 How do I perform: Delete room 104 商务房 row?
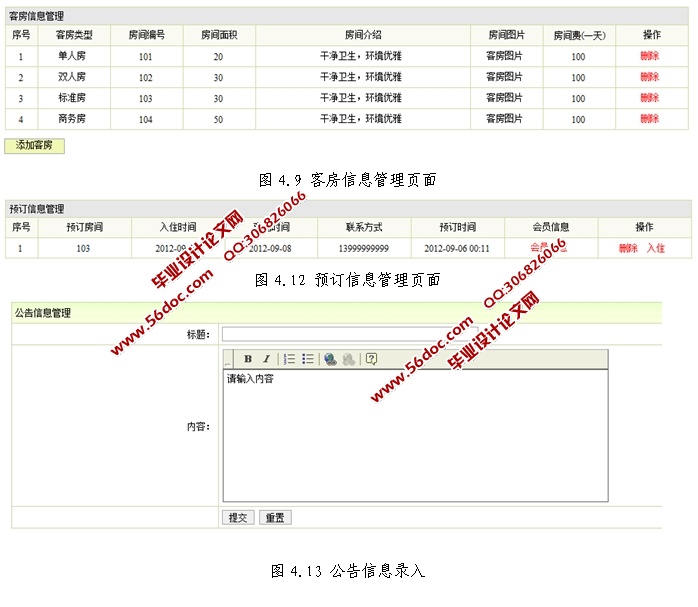coord(649,119)
